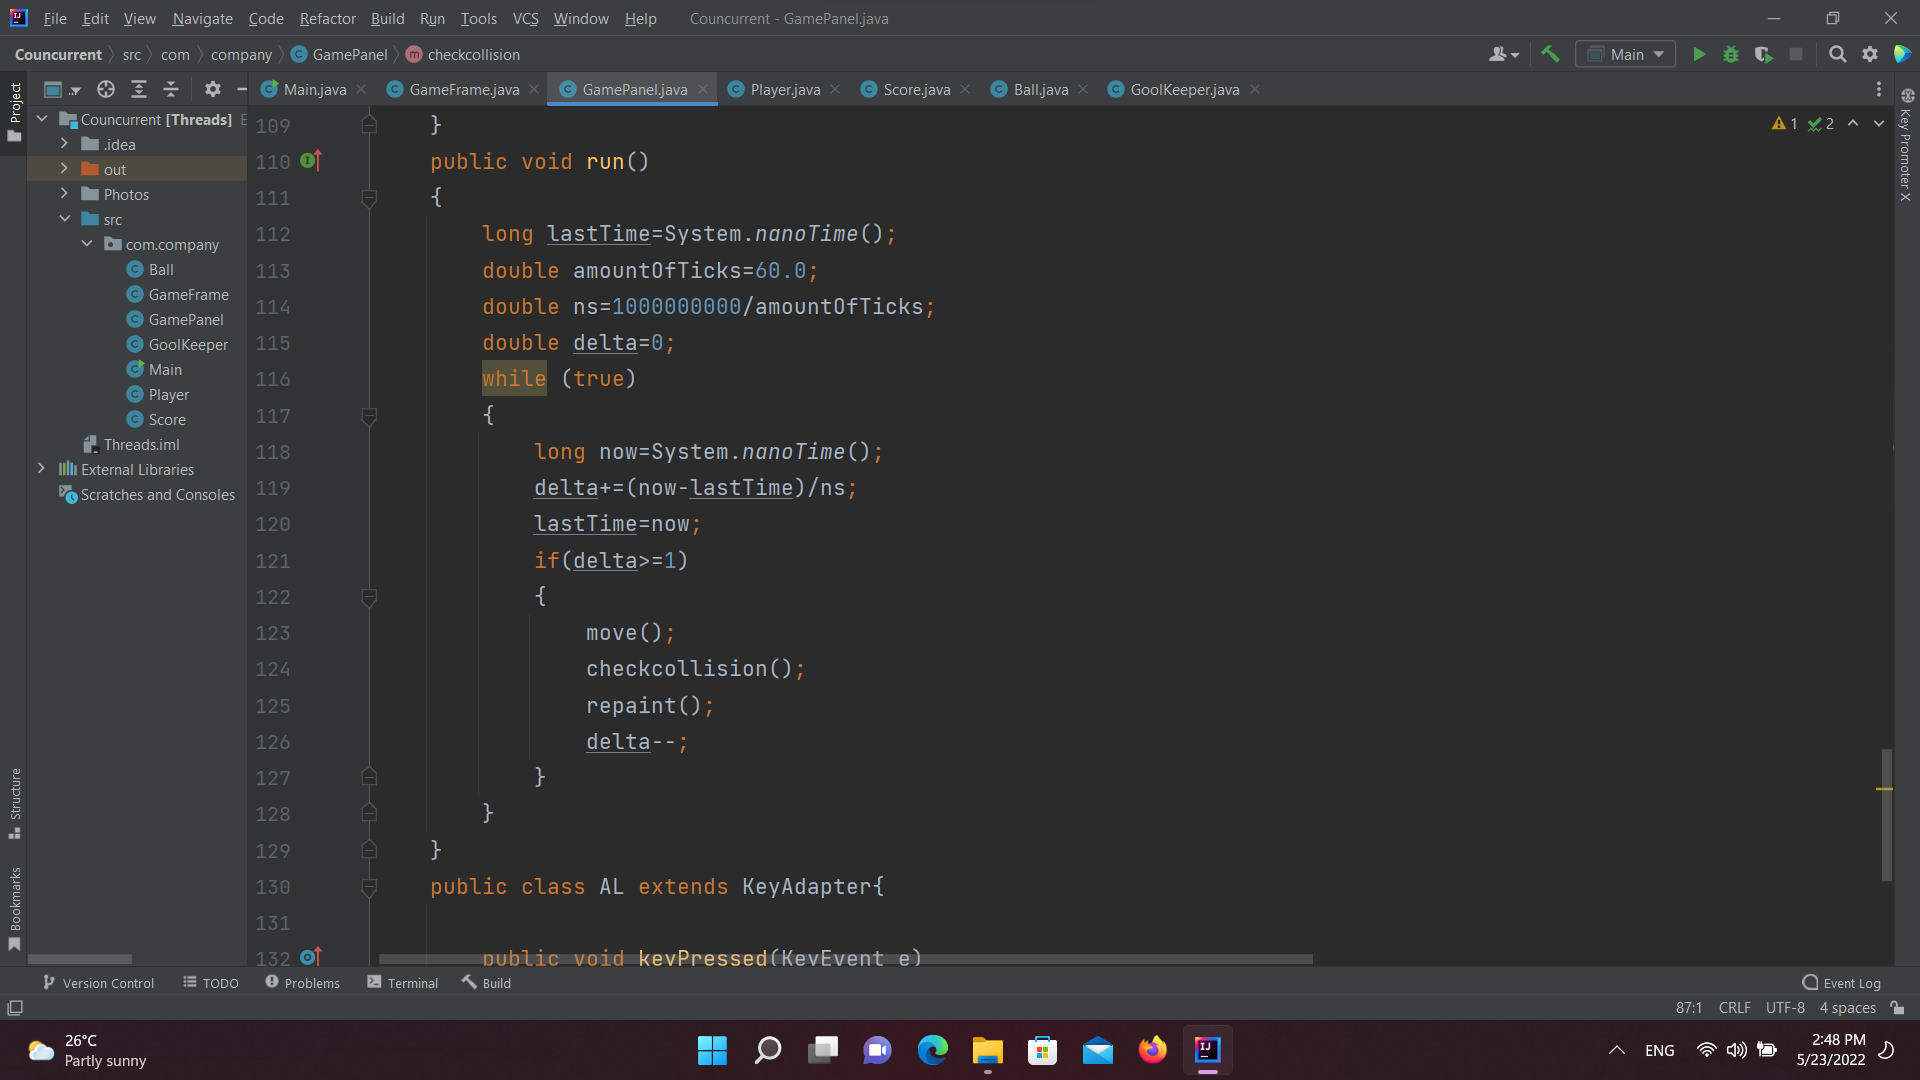This screenshot has height=1080, width=1920.
Task: Run Main with coverage
Action: click(1762, 54)
